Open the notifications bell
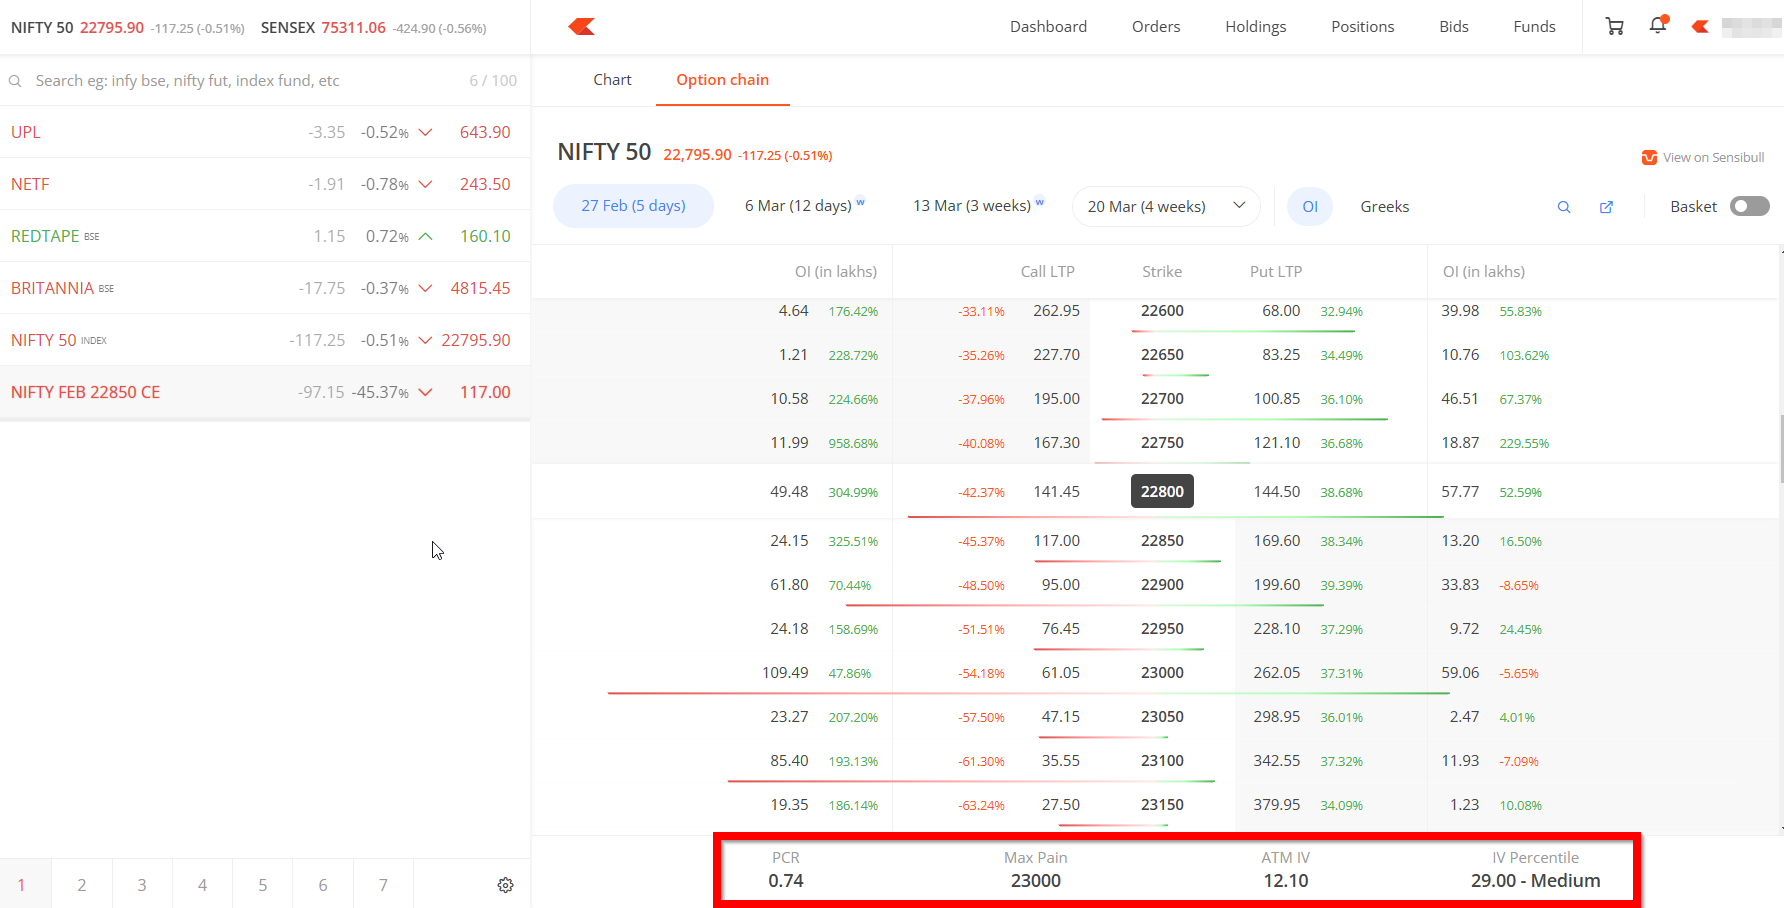 pos(1658,26)
